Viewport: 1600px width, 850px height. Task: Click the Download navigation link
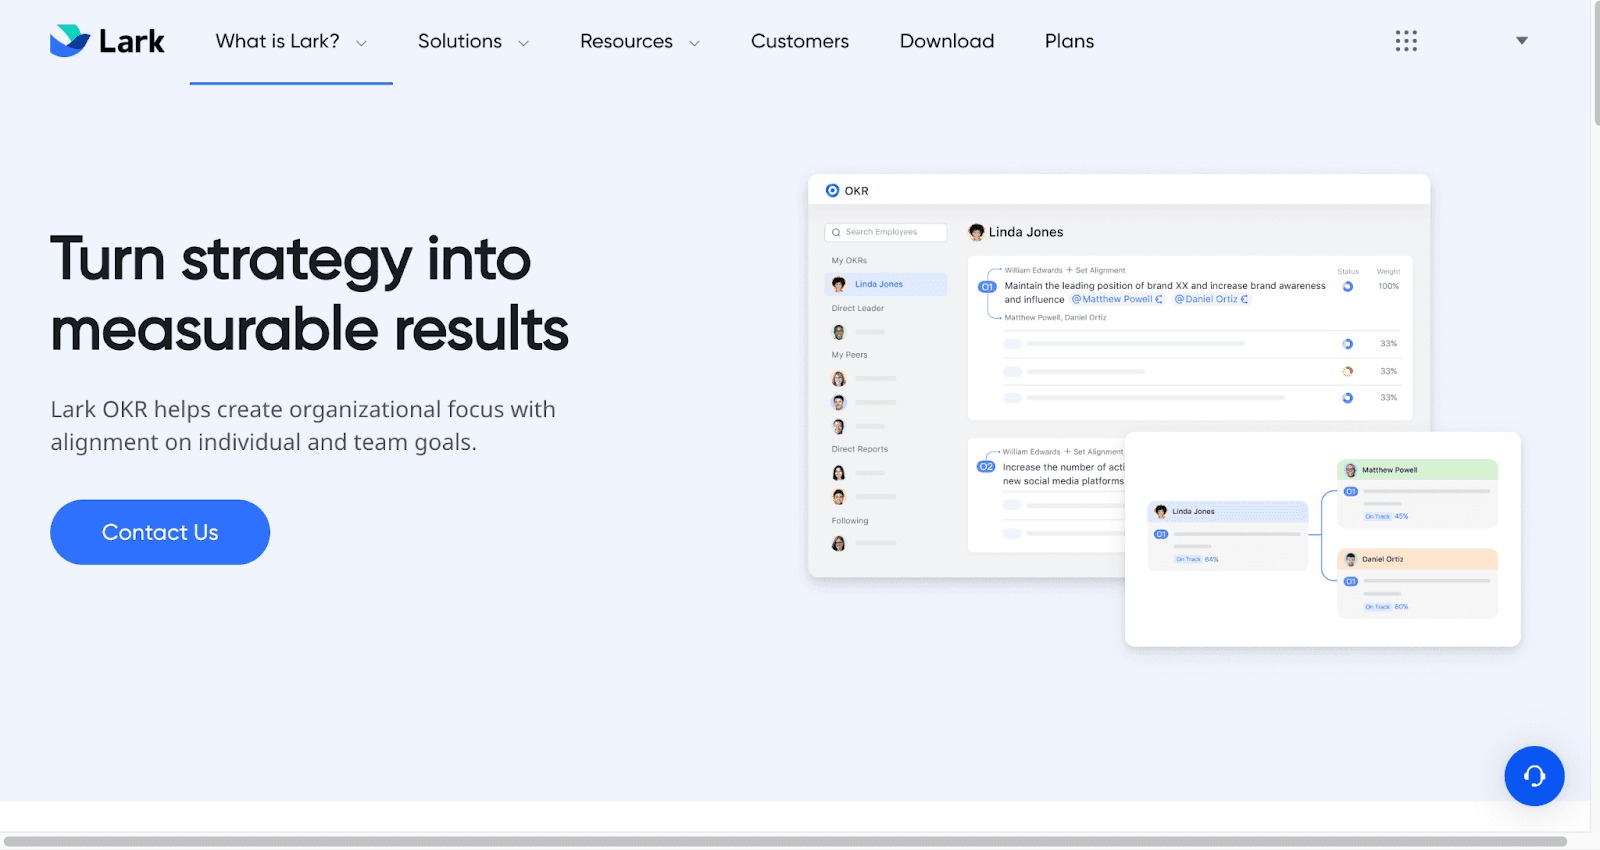pos(946,41)
